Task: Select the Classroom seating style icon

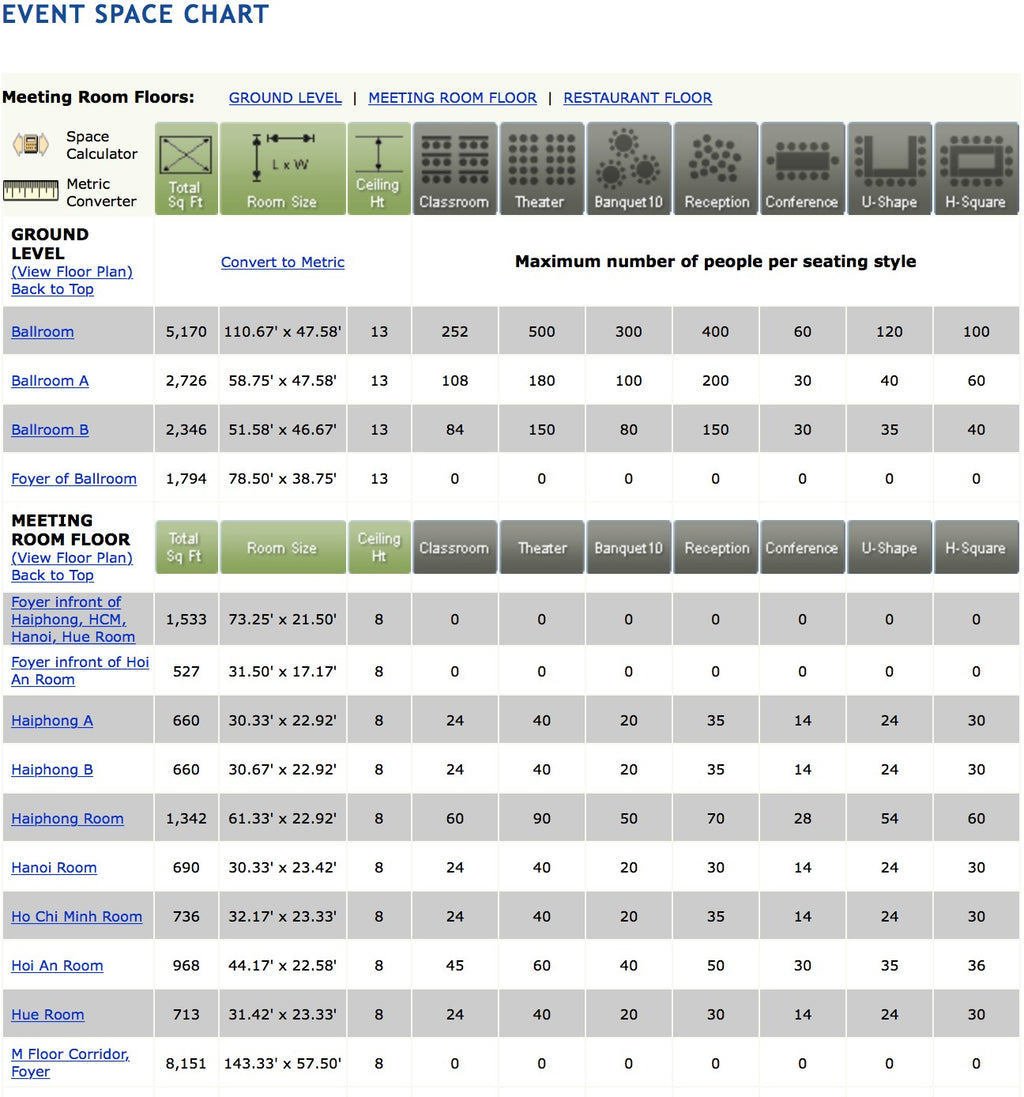Action: [454, 167]
